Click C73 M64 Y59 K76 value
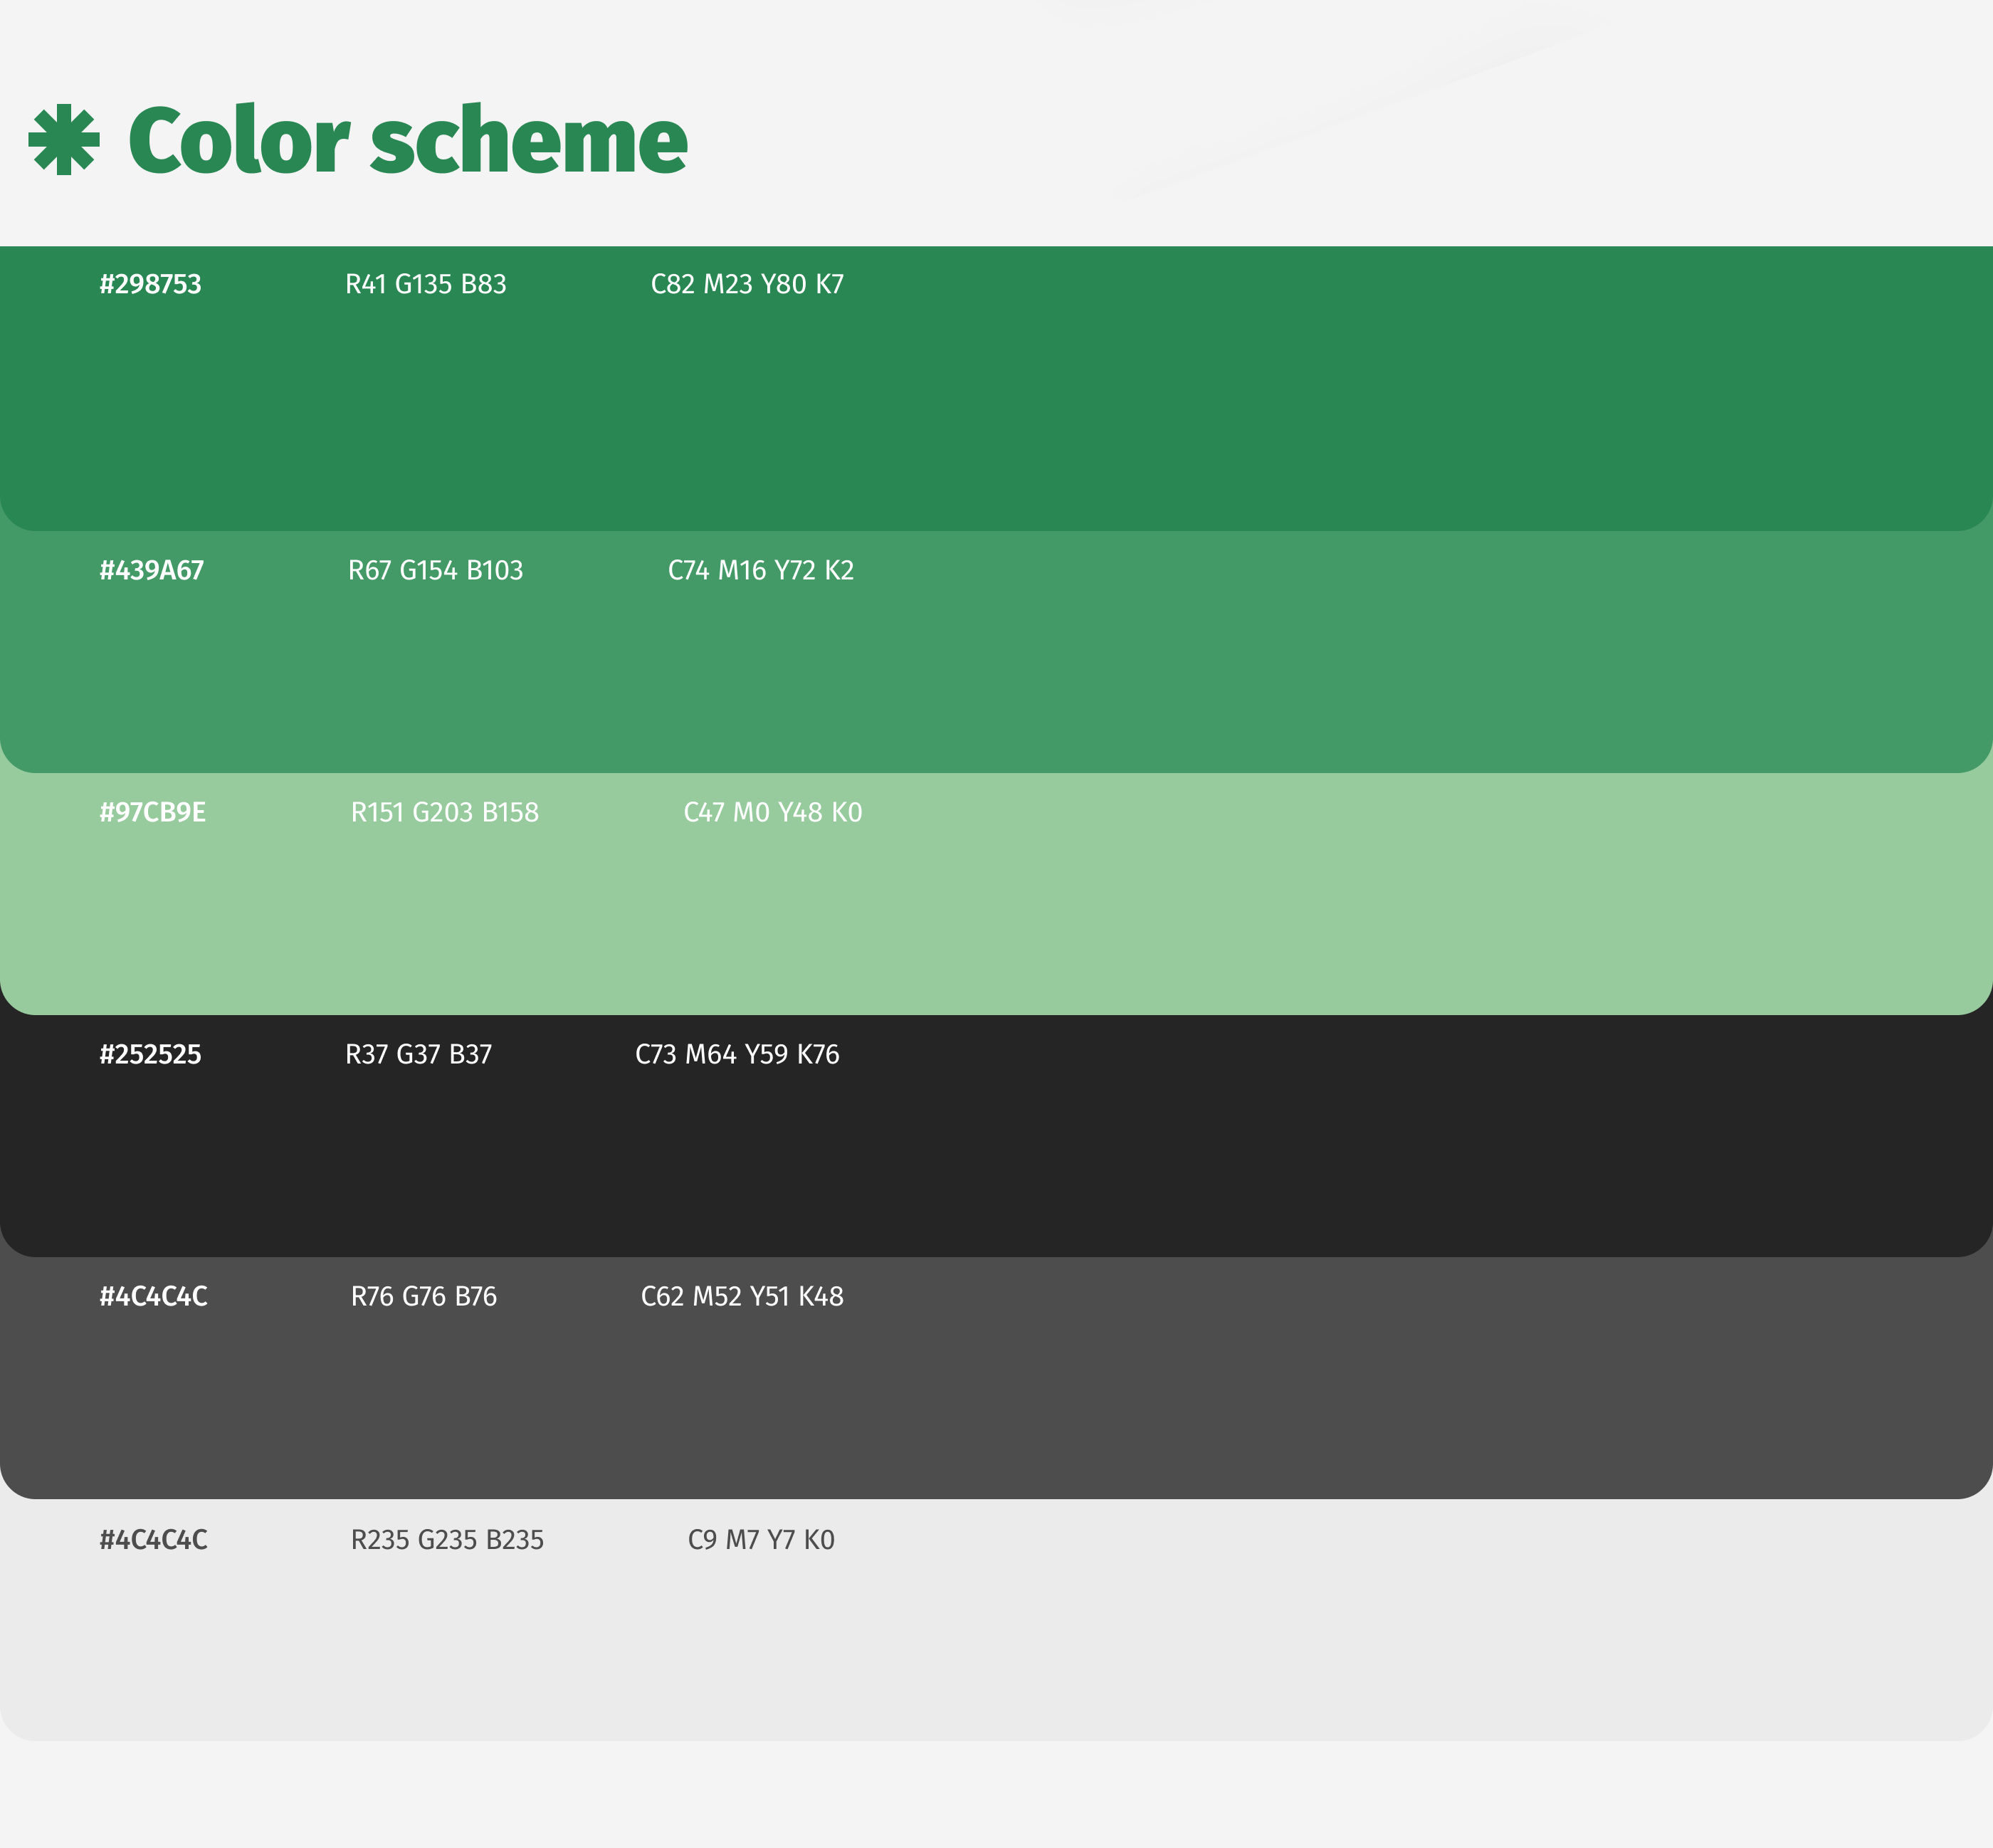 click(736, 1055)
